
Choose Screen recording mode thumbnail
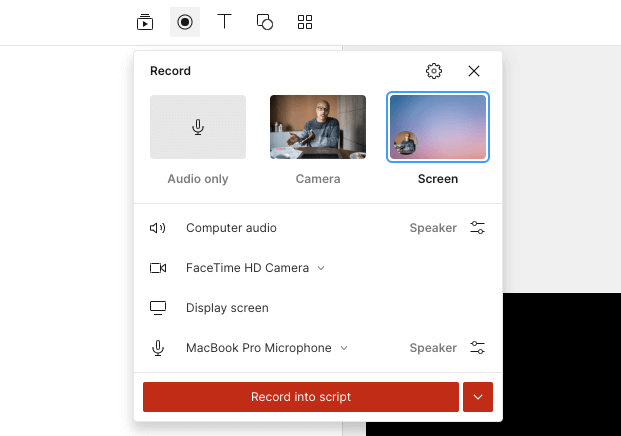pos(438,127)
